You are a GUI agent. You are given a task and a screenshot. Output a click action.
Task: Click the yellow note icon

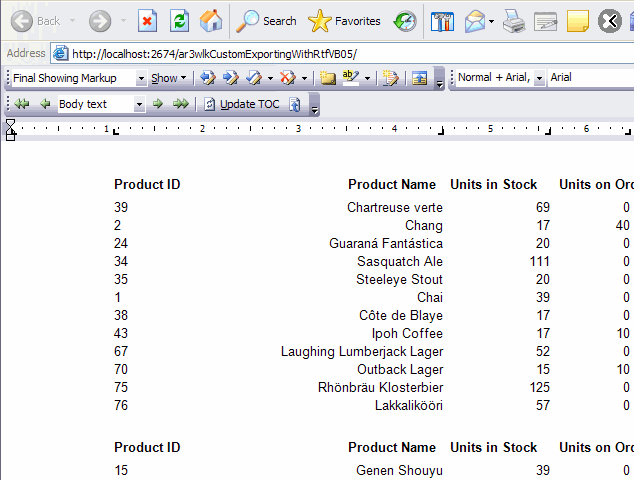pos(577,21)
